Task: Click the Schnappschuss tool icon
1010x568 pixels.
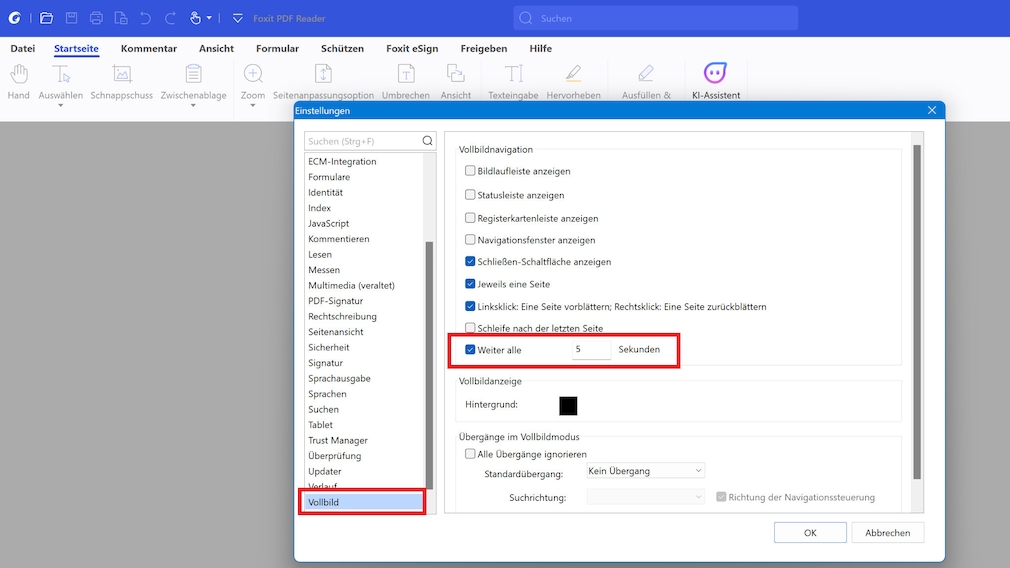Action: click(121, 74)
